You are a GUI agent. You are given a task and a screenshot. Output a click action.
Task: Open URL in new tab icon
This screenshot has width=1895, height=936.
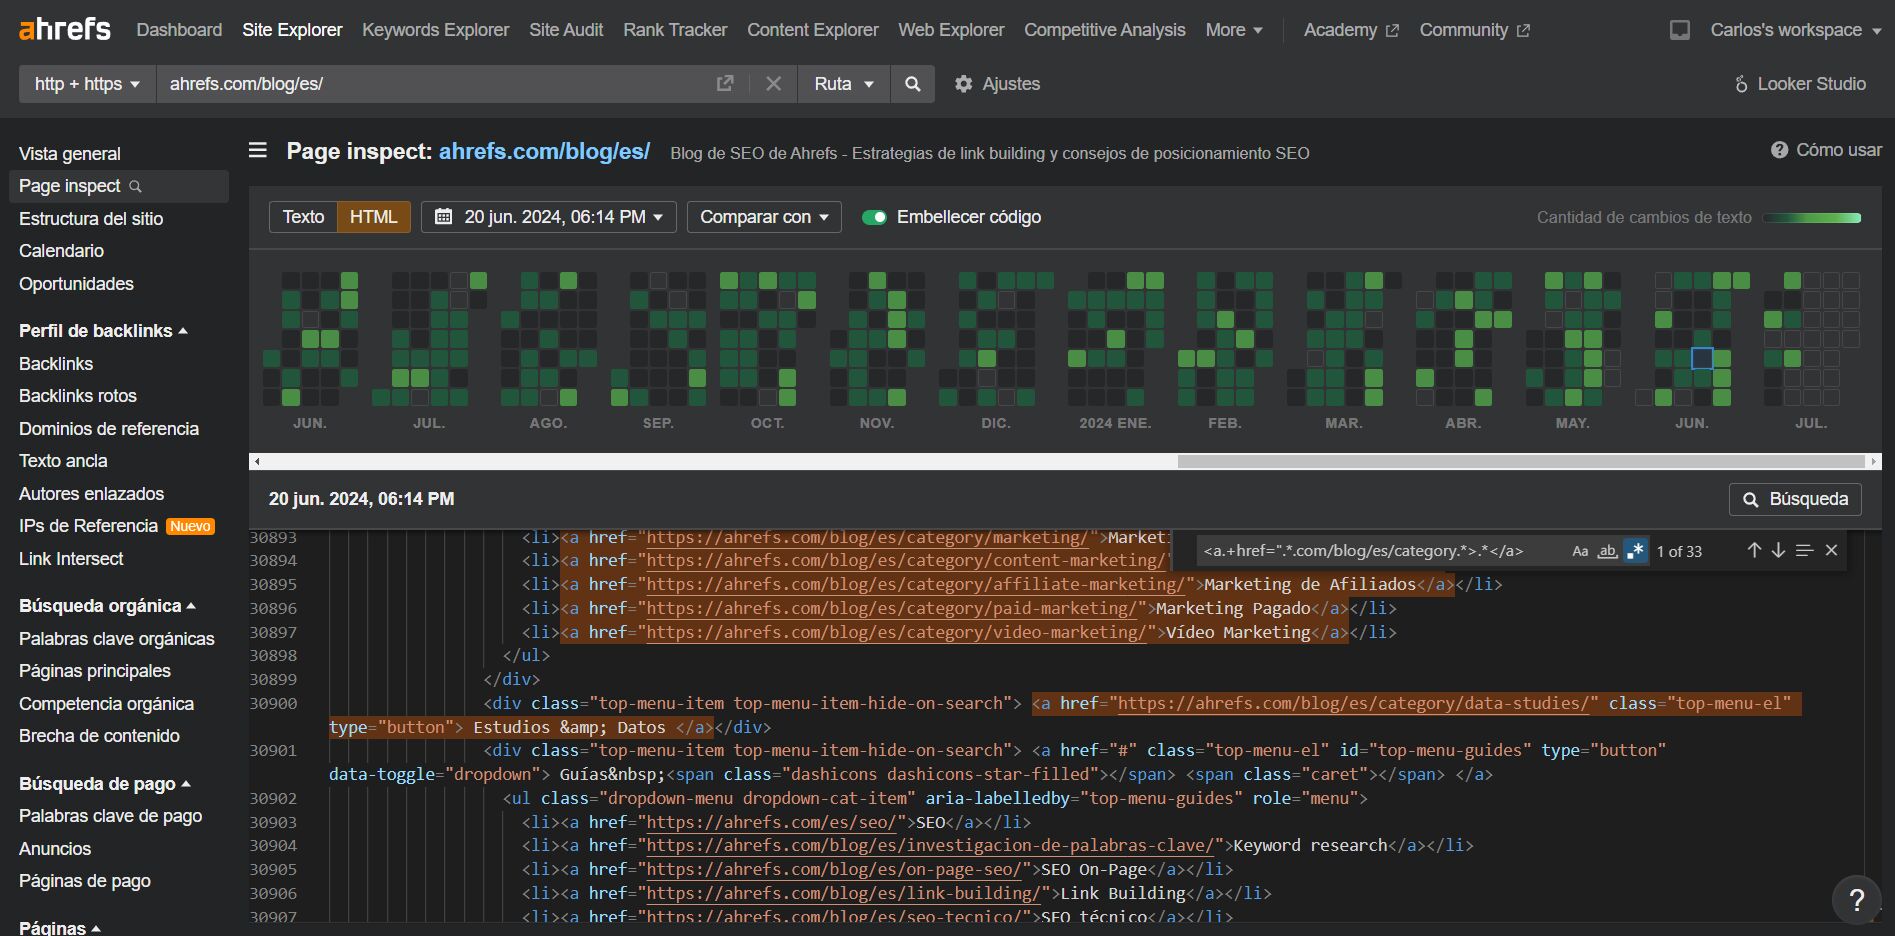click(725, 84)
